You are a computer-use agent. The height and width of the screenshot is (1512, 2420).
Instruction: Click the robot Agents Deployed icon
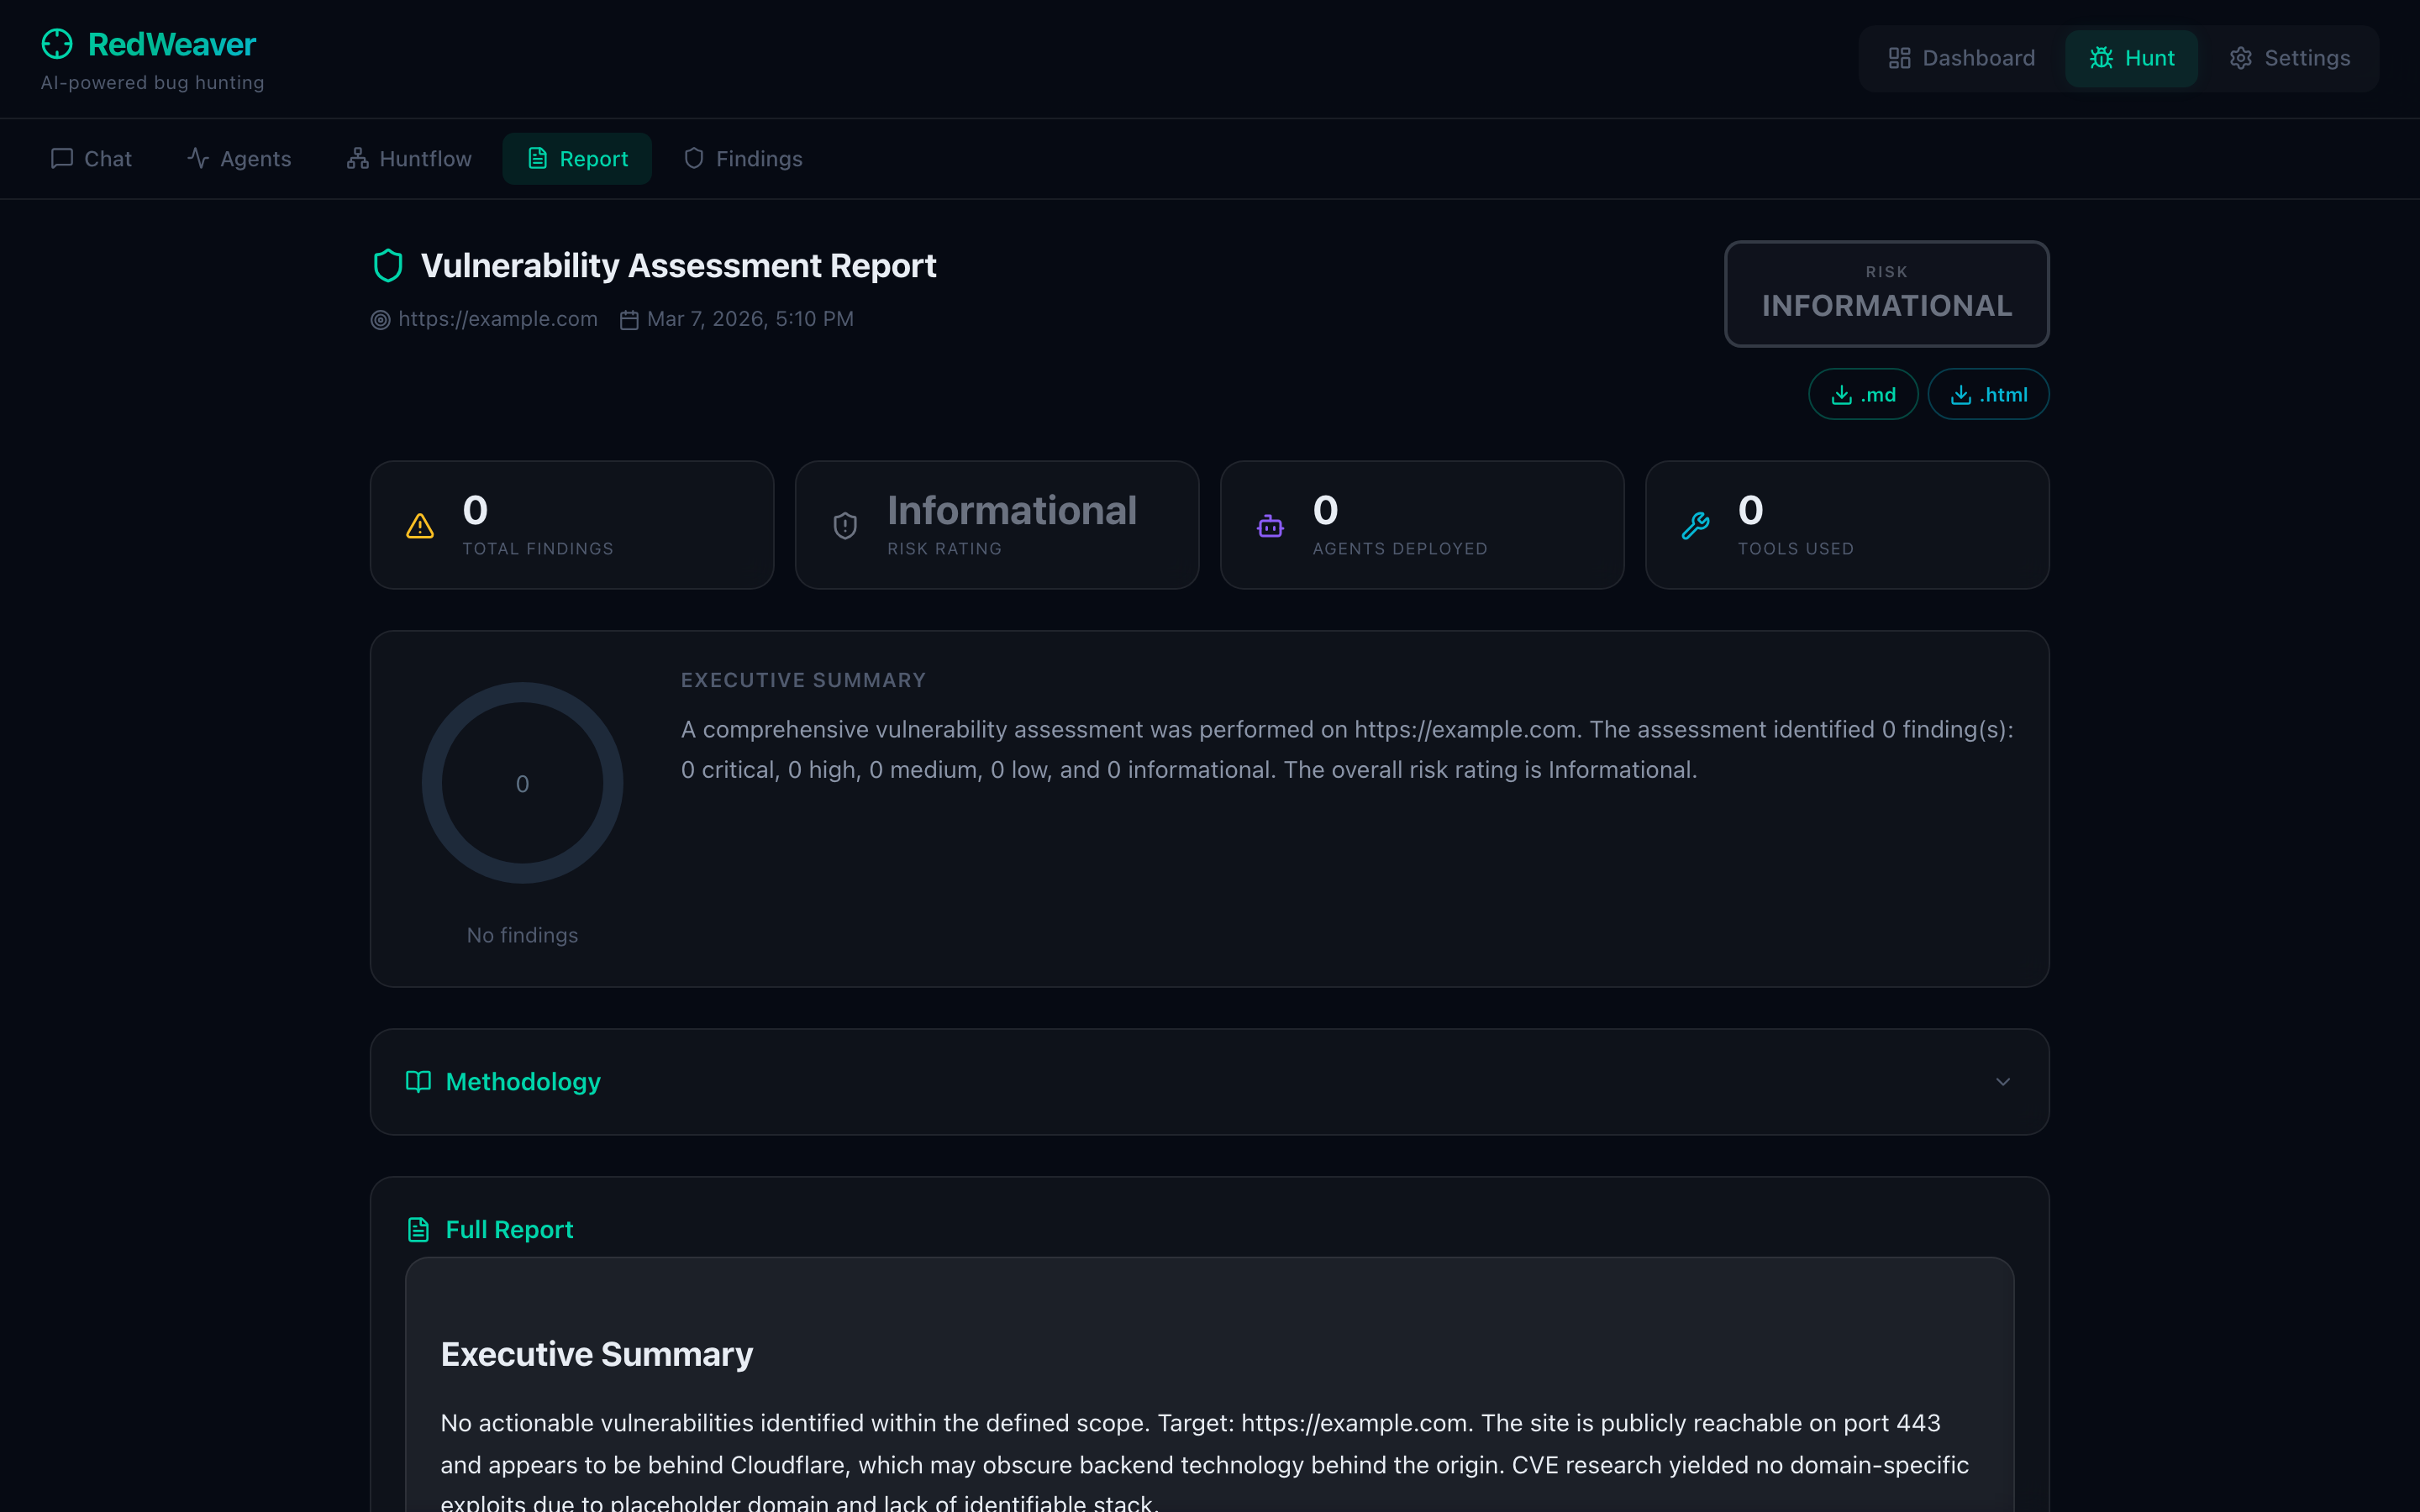(1270, 526)
